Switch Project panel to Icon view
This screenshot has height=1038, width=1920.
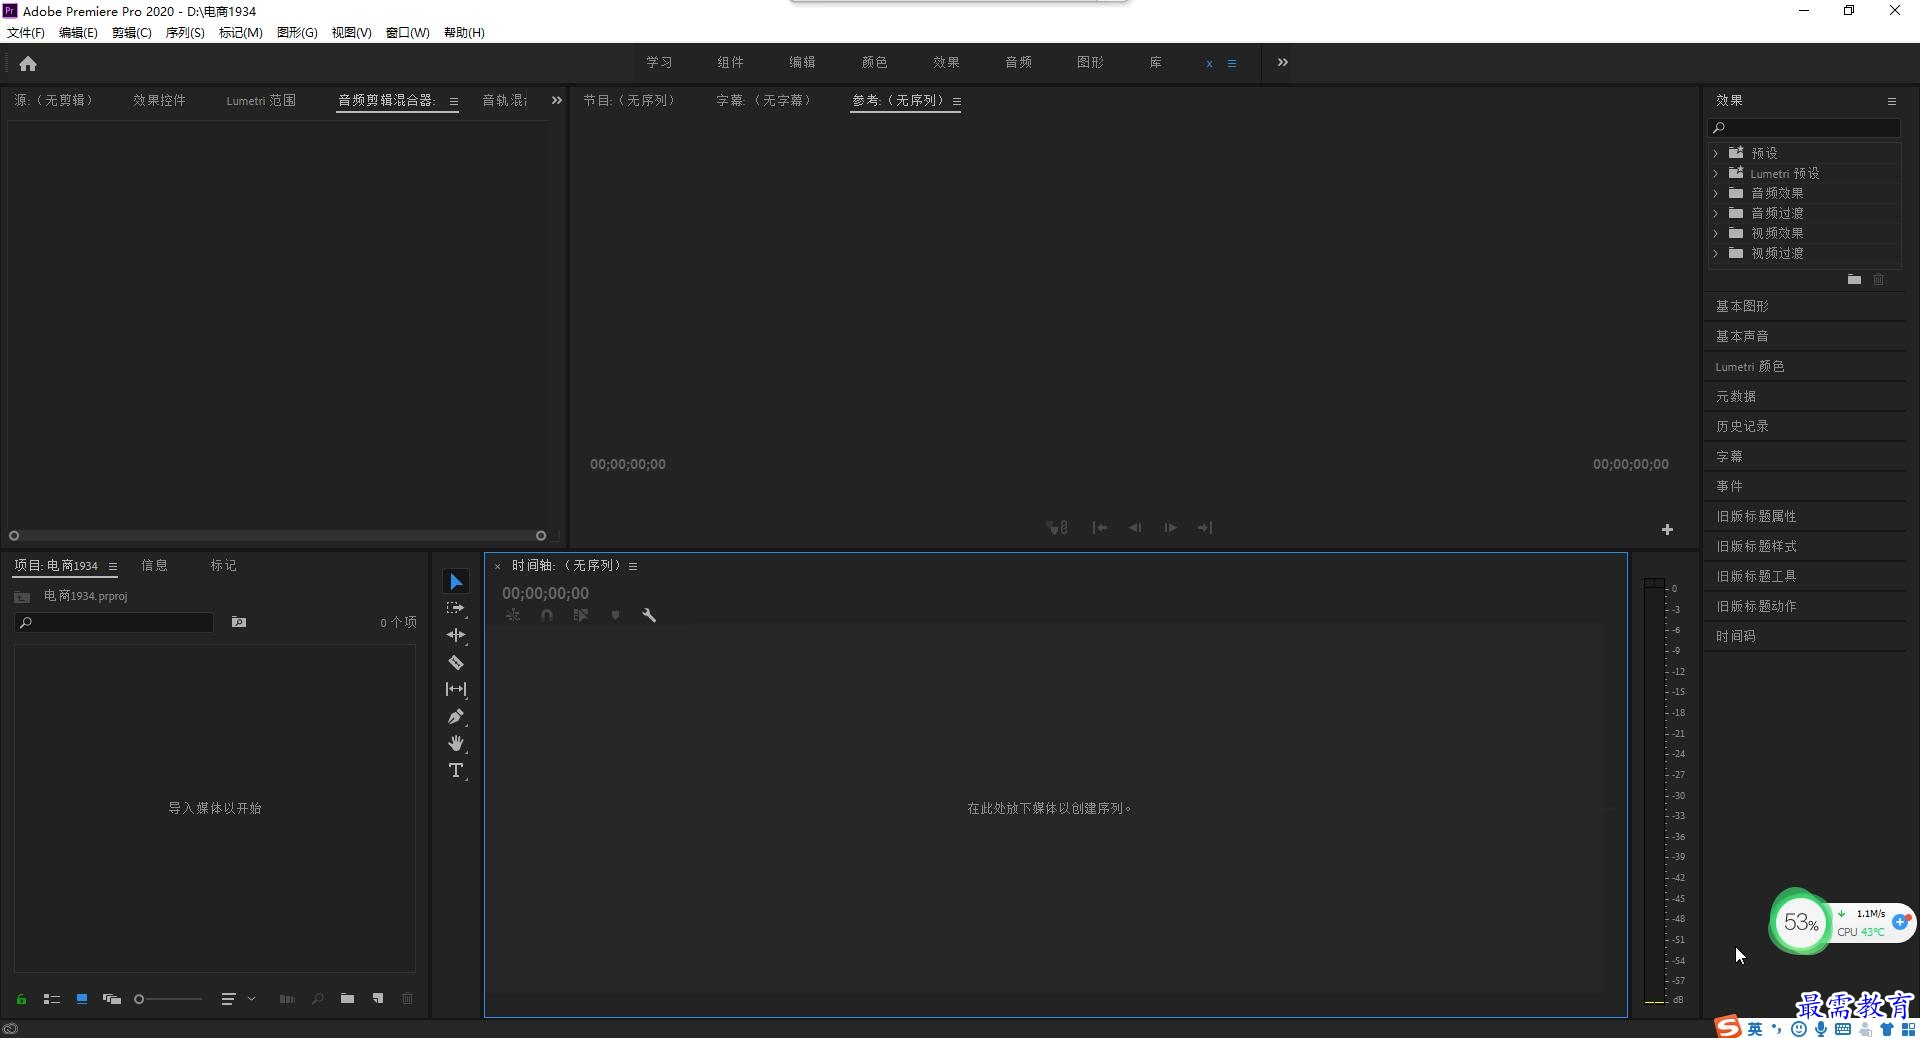pyautogui.click(x=82, y=998)
